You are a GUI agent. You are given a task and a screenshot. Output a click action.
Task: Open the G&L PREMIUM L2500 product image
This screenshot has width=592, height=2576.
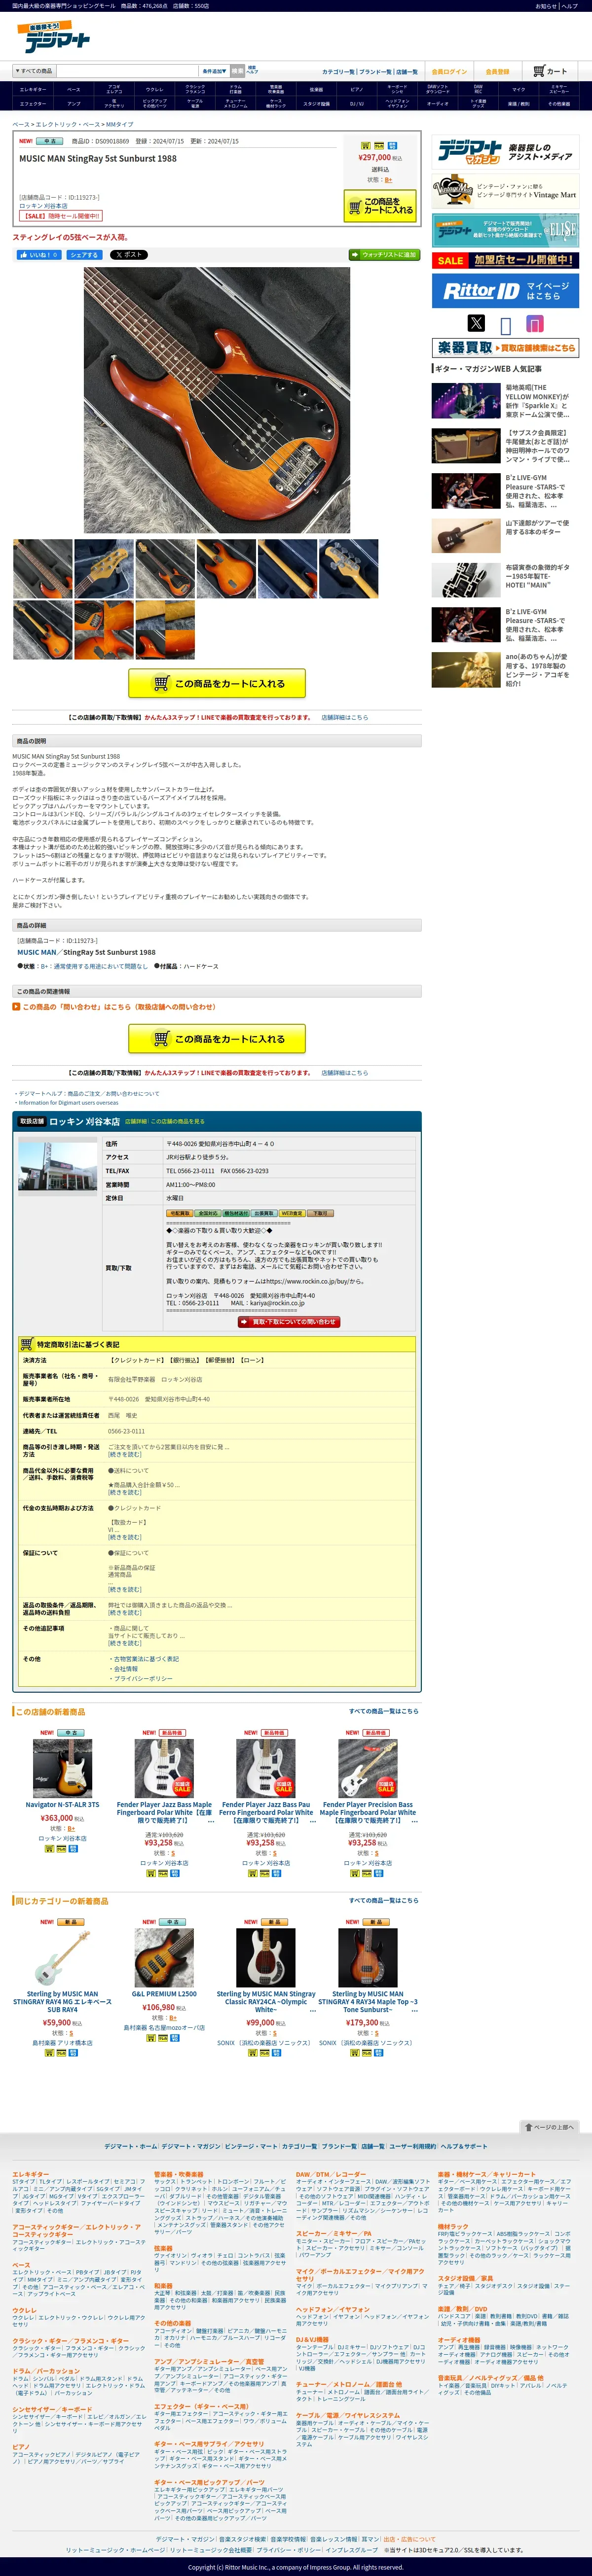click(x=164, y=1958)
